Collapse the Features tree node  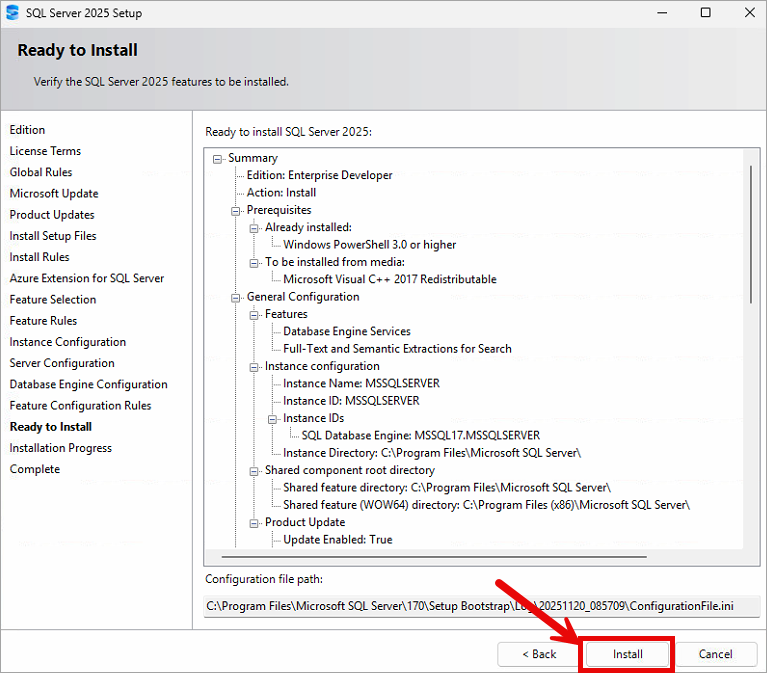tap(255, 314)
